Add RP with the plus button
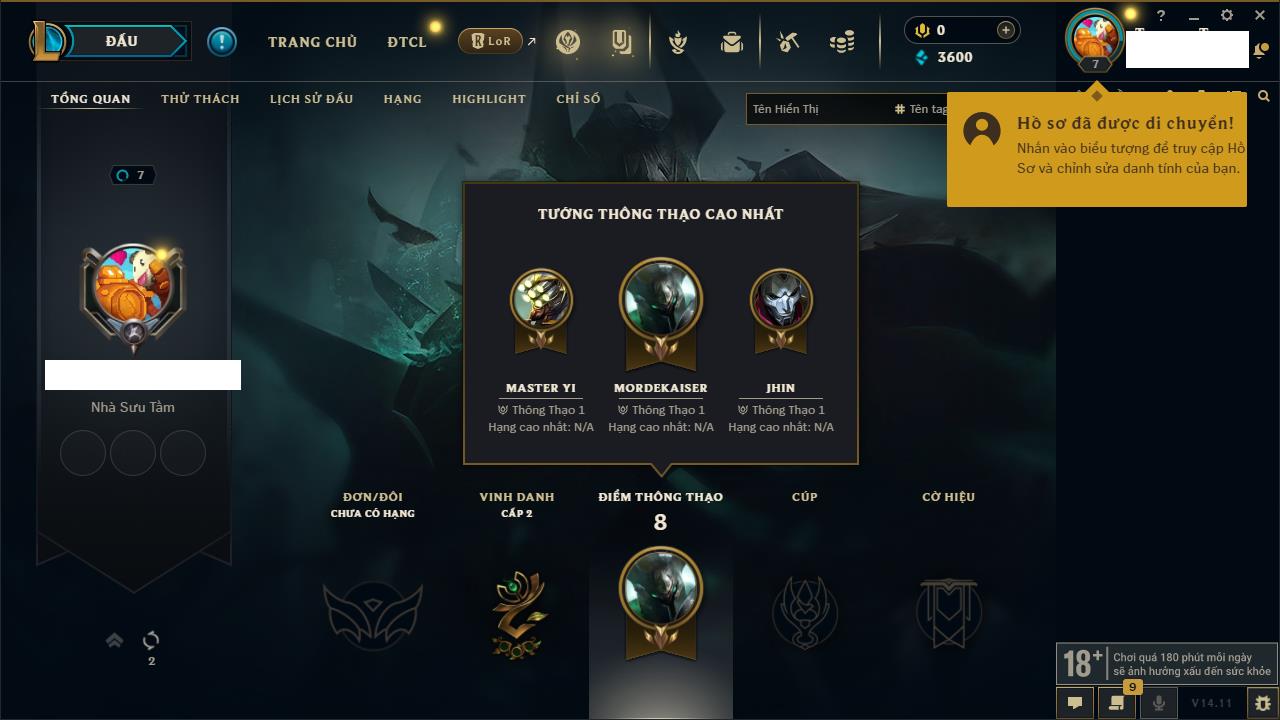Image resolution: width=1280 pixels, height=720 pixels. [1005, 30]
